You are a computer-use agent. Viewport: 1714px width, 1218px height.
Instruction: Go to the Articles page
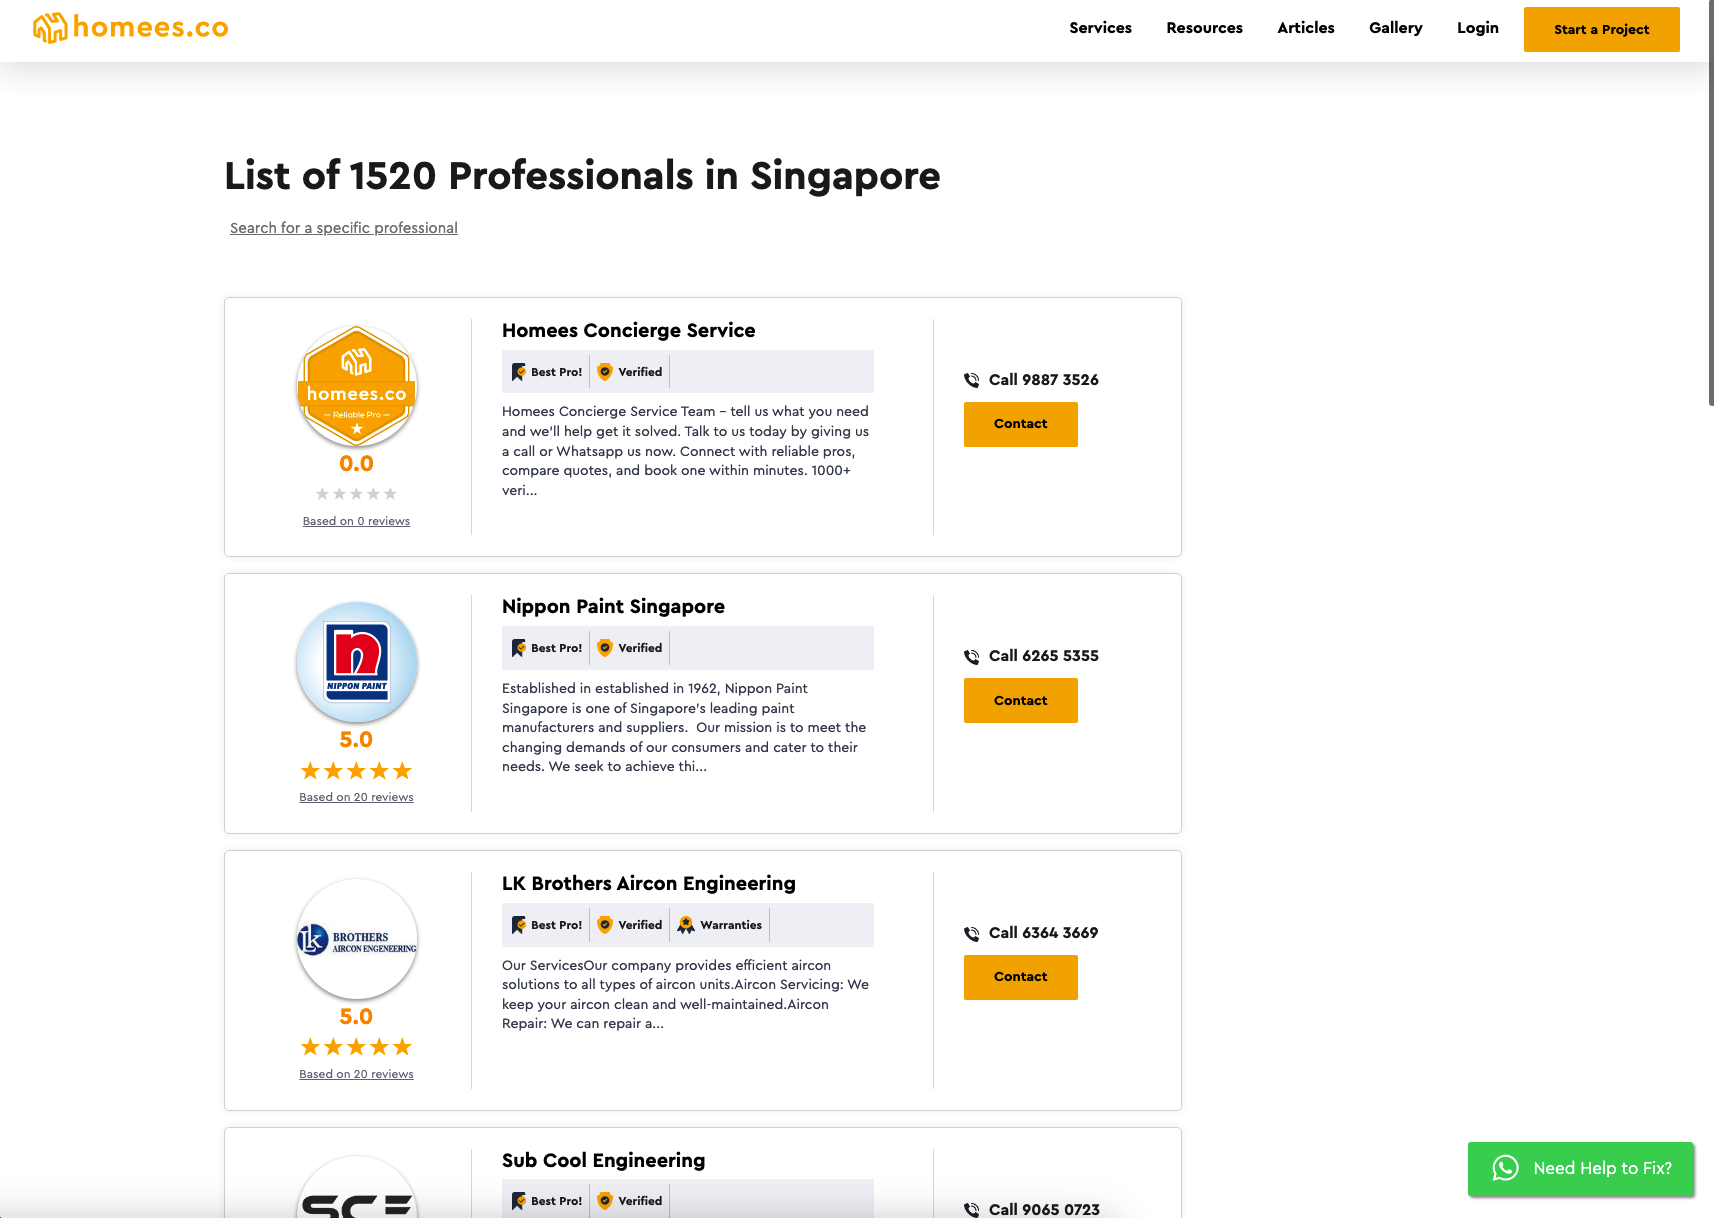1305,28
